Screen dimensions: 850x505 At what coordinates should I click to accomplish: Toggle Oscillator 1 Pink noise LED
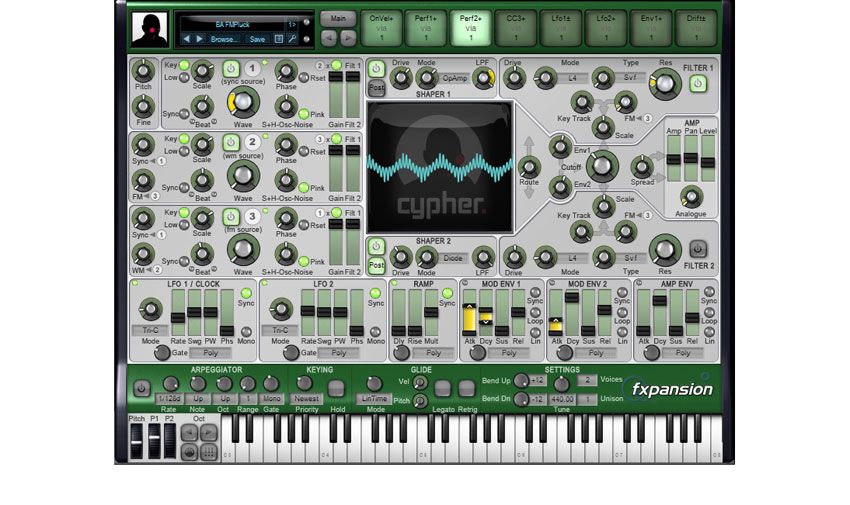[304, 114]
